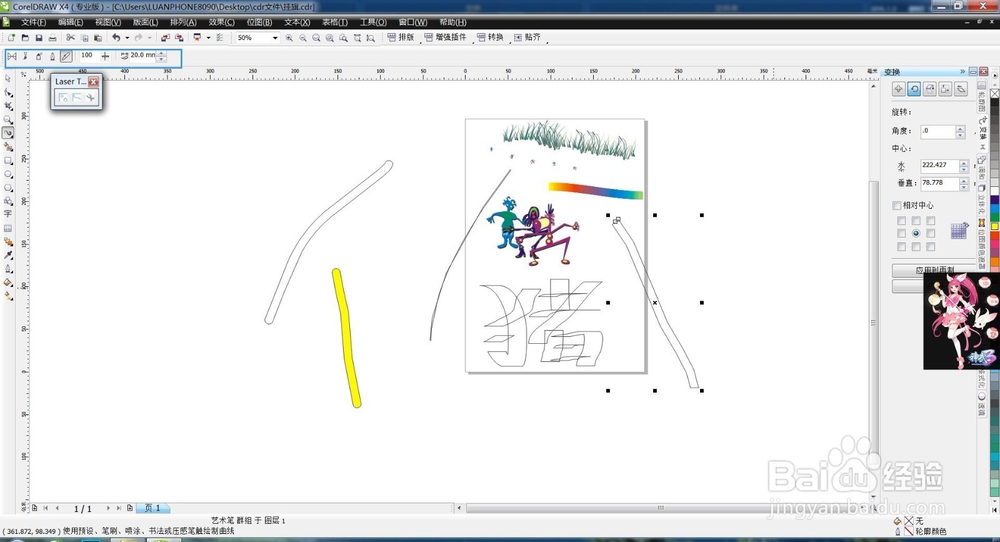Adjust the horizontal center 222.427 spinner
Screen dimensions: 1000x542
click(964, 166)
